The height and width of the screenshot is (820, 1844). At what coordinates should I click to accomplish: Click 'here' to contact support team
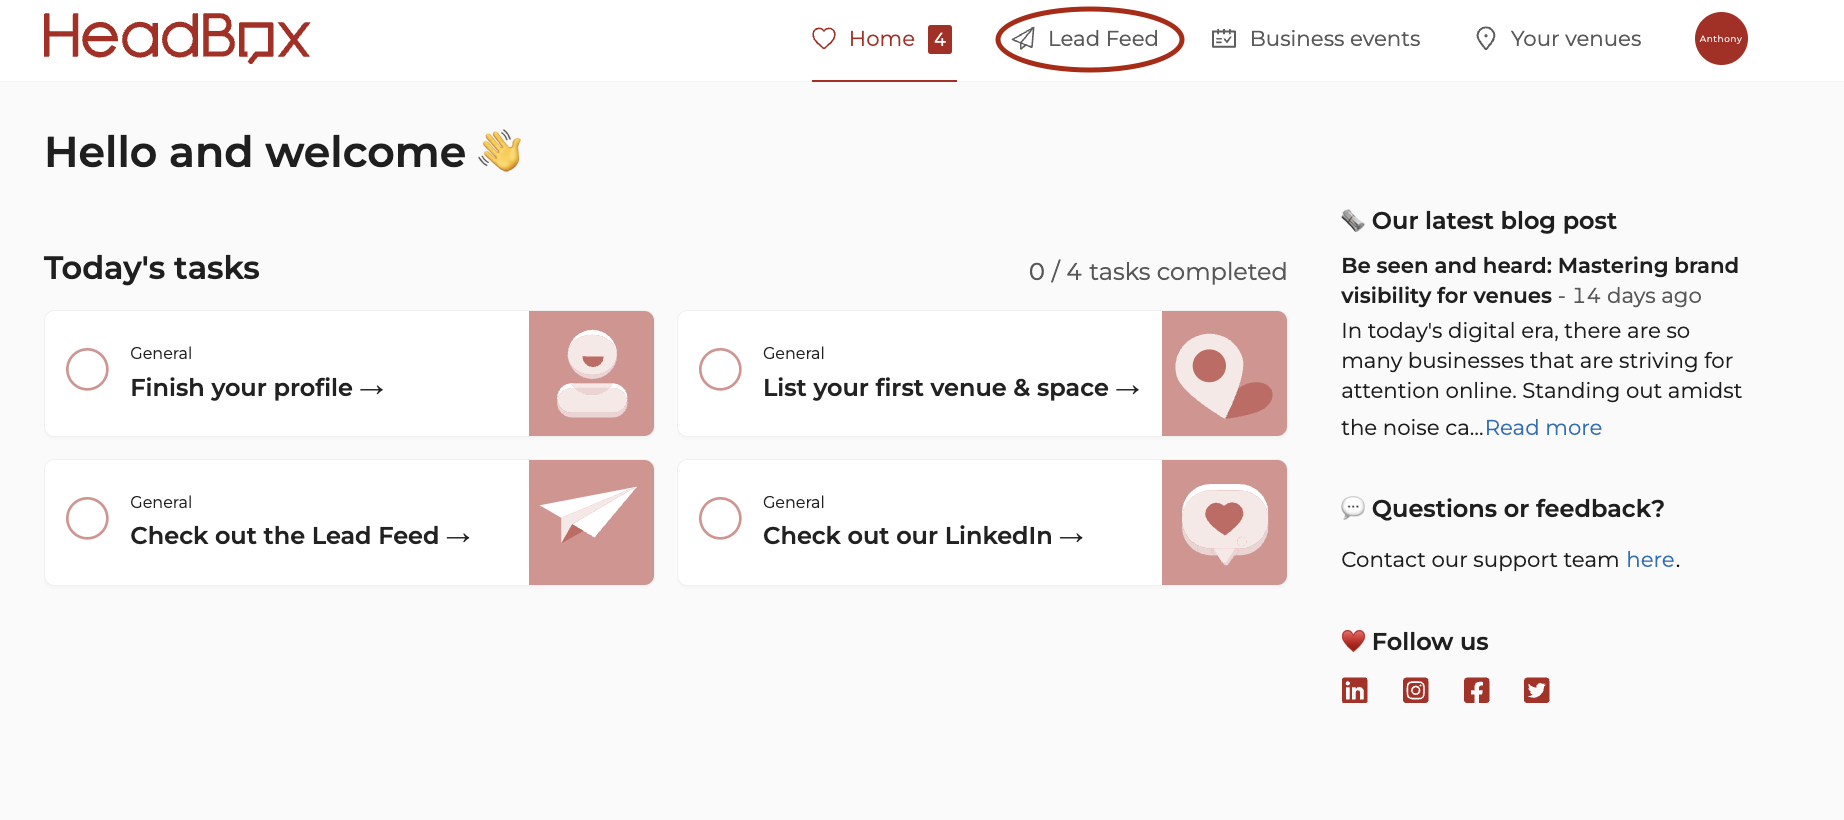1650,559
